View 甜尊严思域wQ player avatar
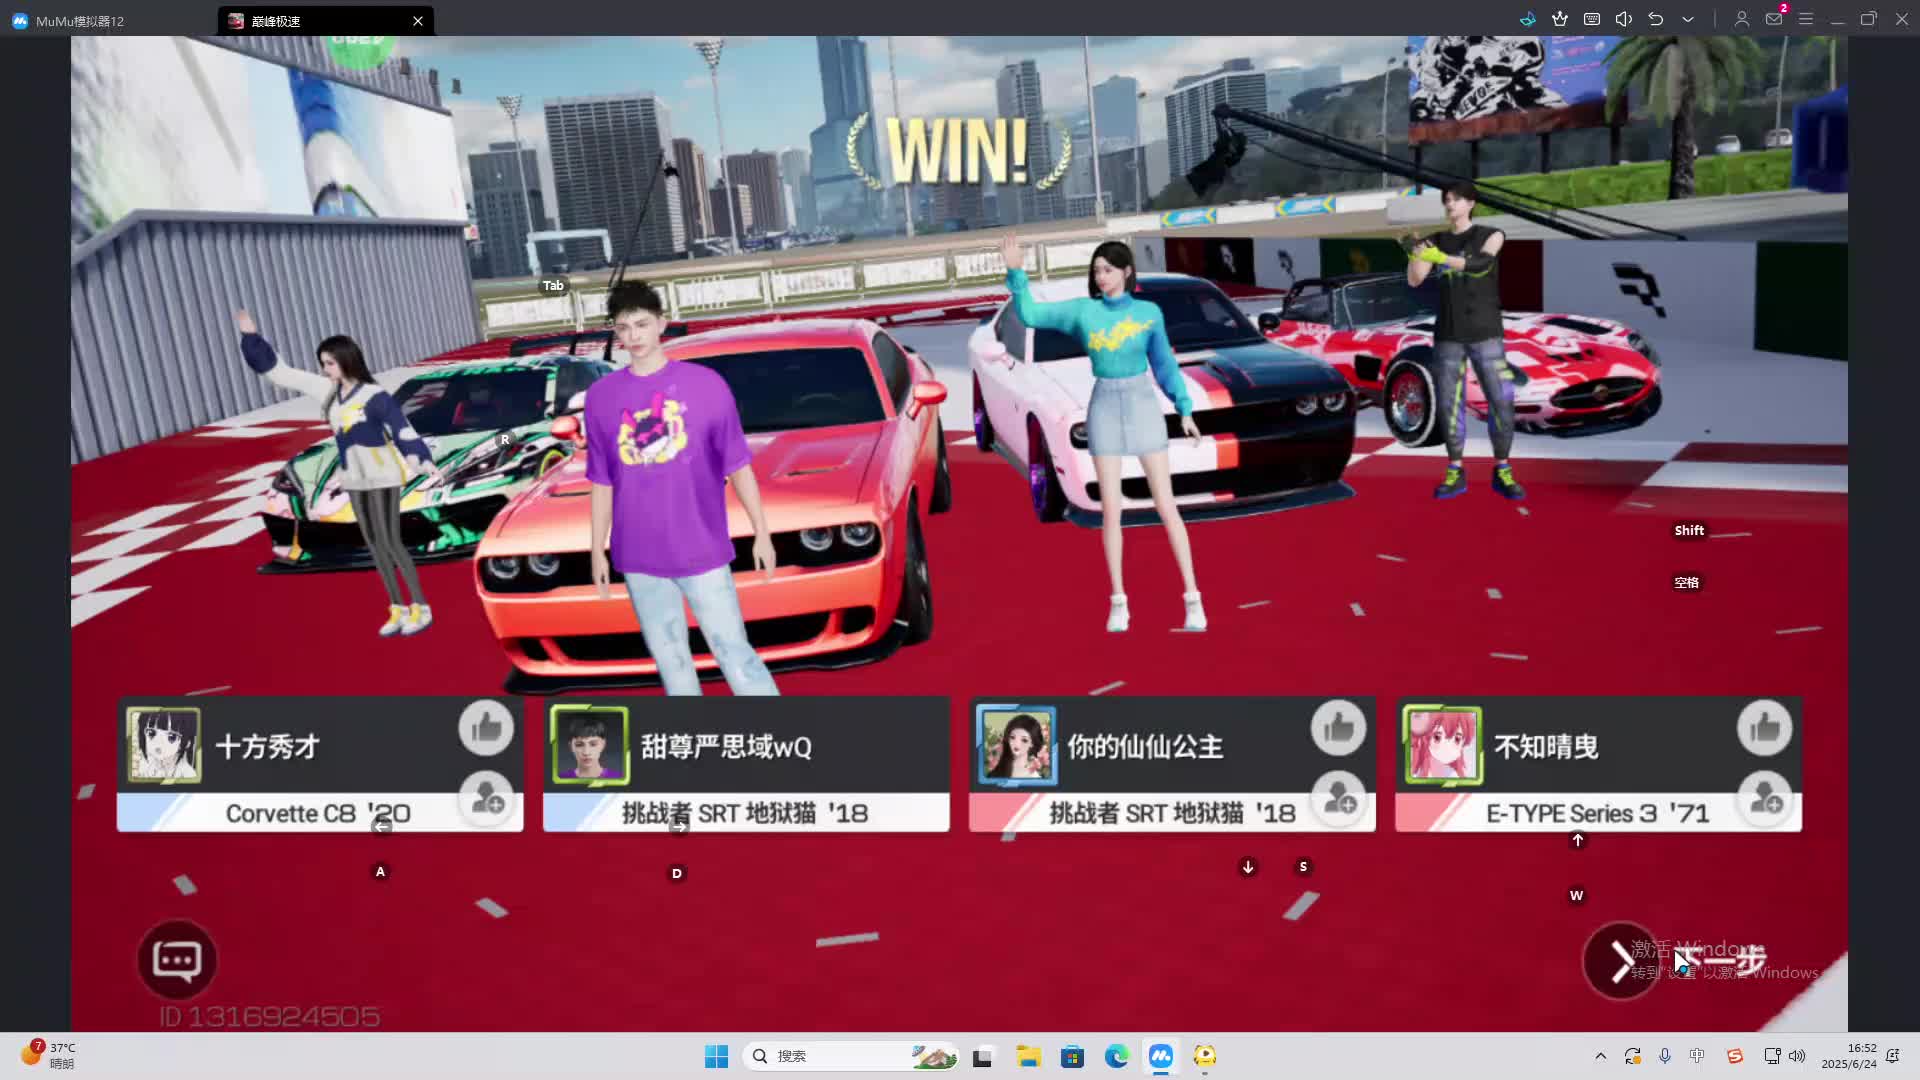Image resolution: width=1920 pixels, height=1080 pixels. [590, 745]
